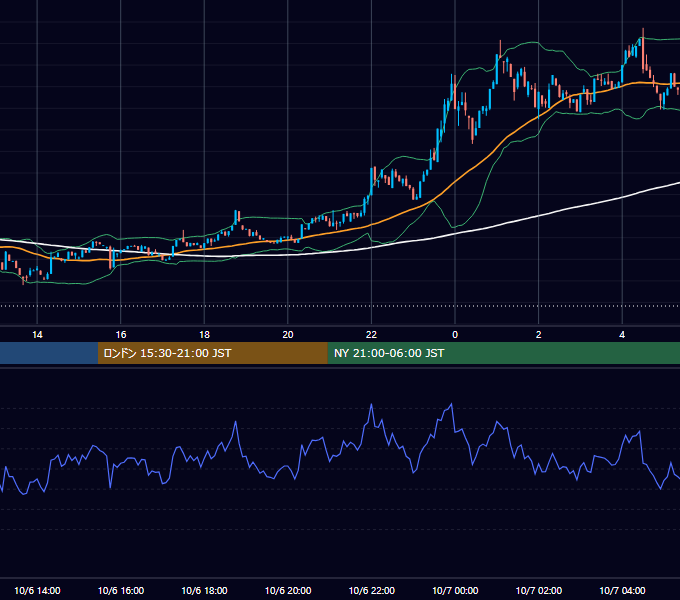The image size is (680, 600).
Task: Click the 10/6 16:00 date label
Action: click(121, 590)
